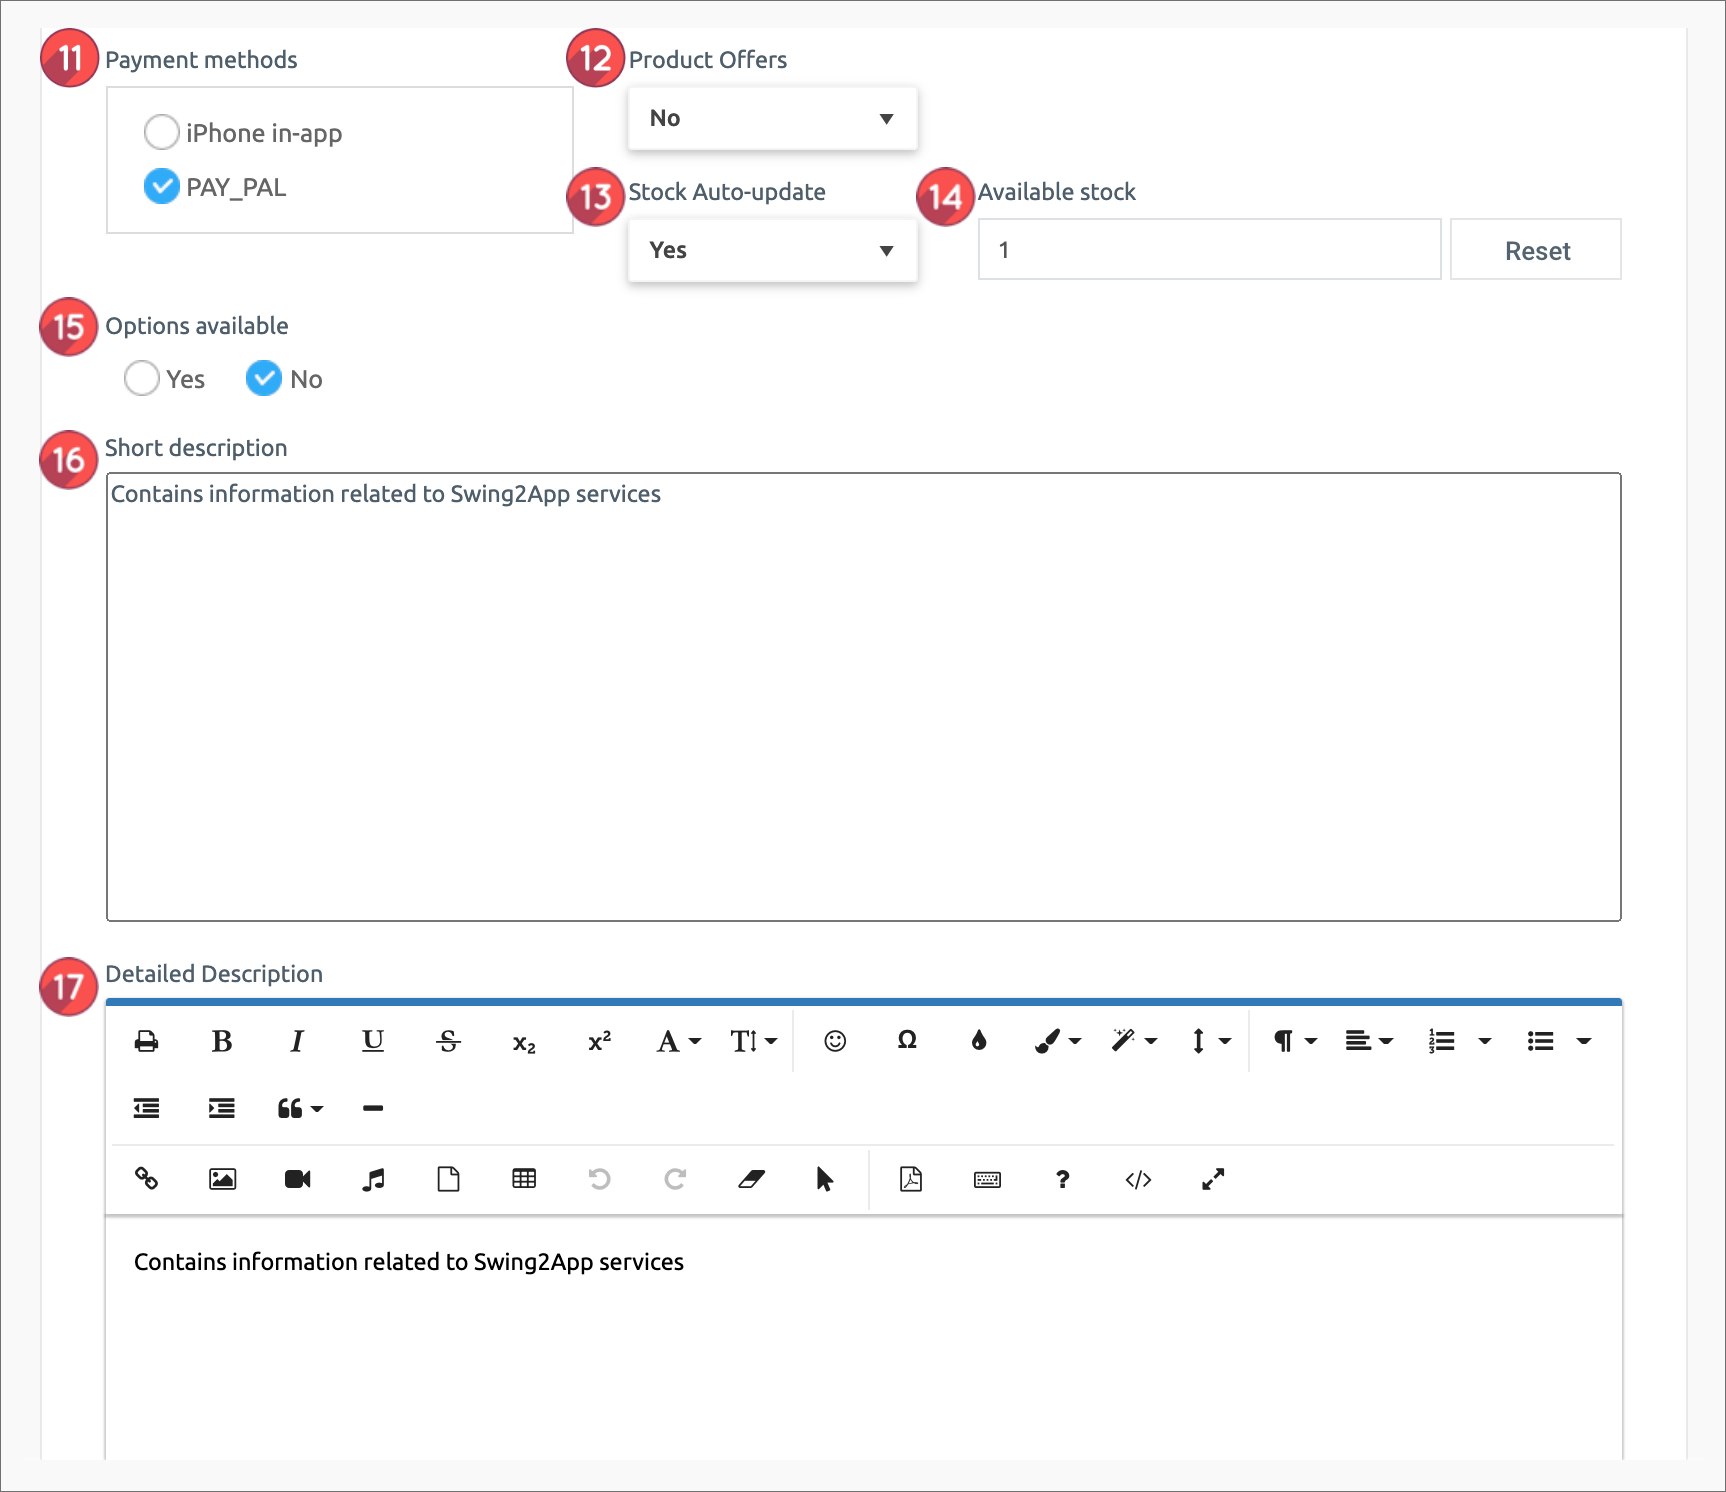Image resolution: width=1726 pixels, height=1492 pixels.
Task: Click the Bold formatting icon
Action: [222, 1042]
